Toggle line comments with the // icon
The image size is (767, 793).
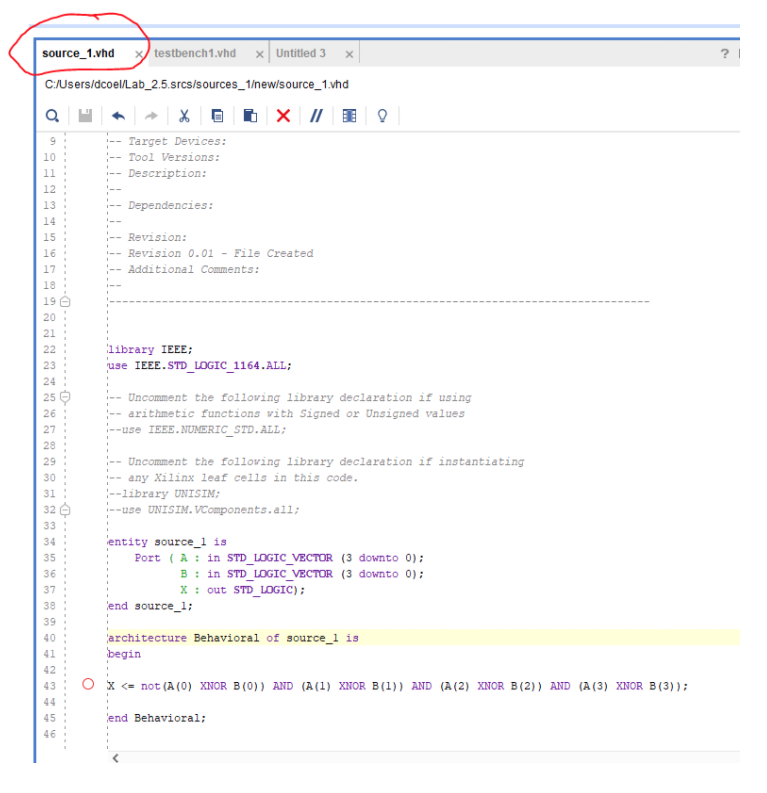317,116
